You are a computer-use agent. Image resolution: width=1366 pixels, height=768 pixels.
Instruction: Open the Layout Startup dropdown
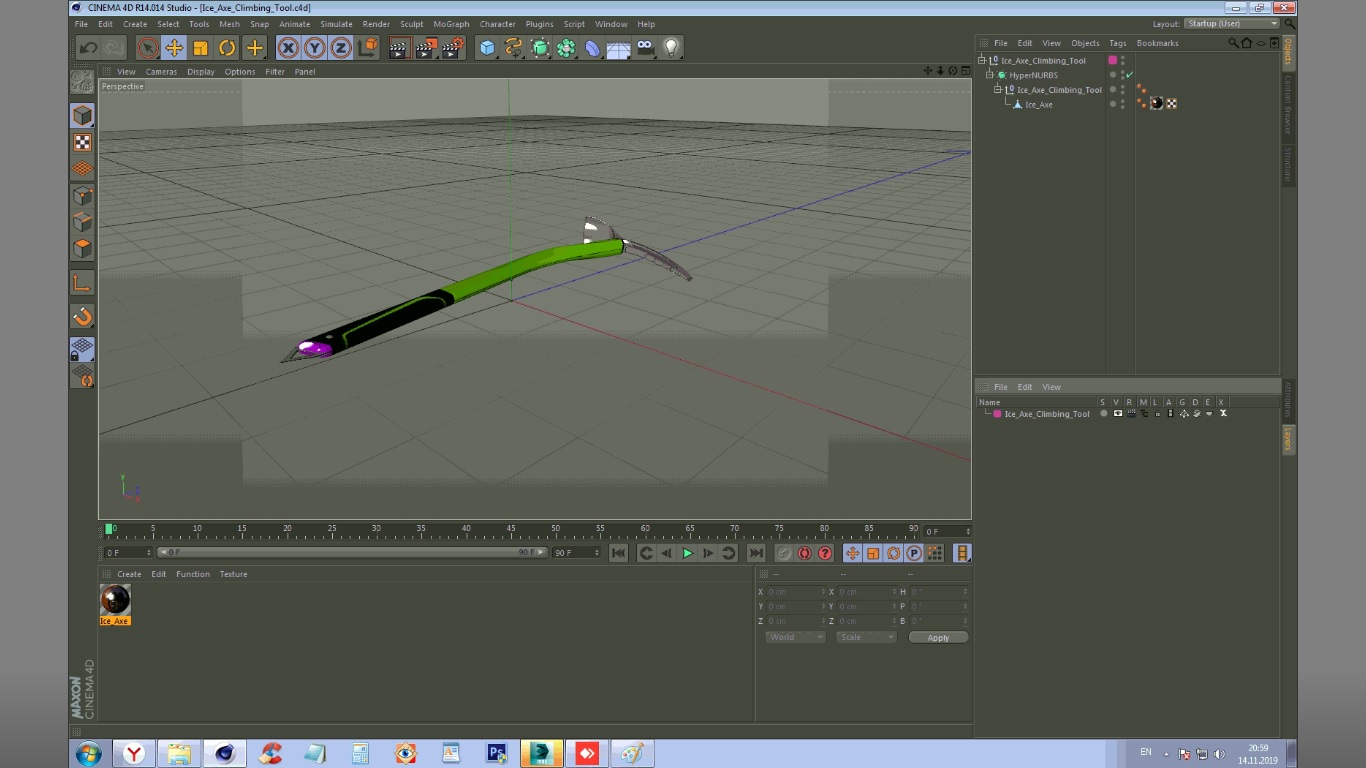1232,24
